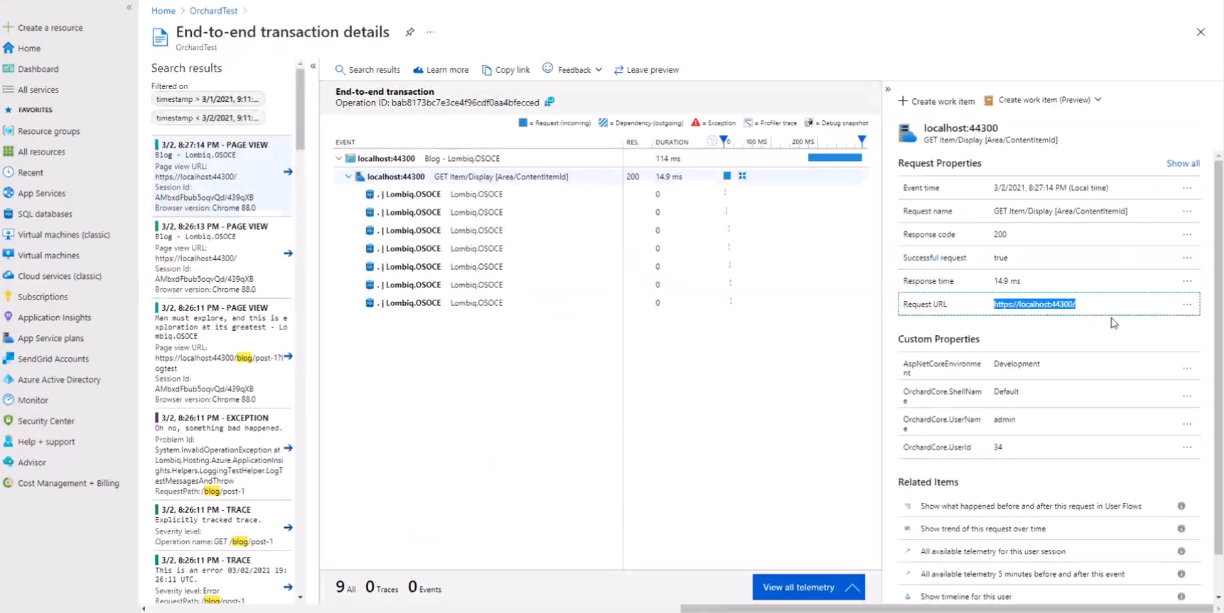The width and height of the screenshot is (1224, 613).
Task: Select the 8:26:11 PM exception result
Action: pyautogui.click(x=223, y=455)
